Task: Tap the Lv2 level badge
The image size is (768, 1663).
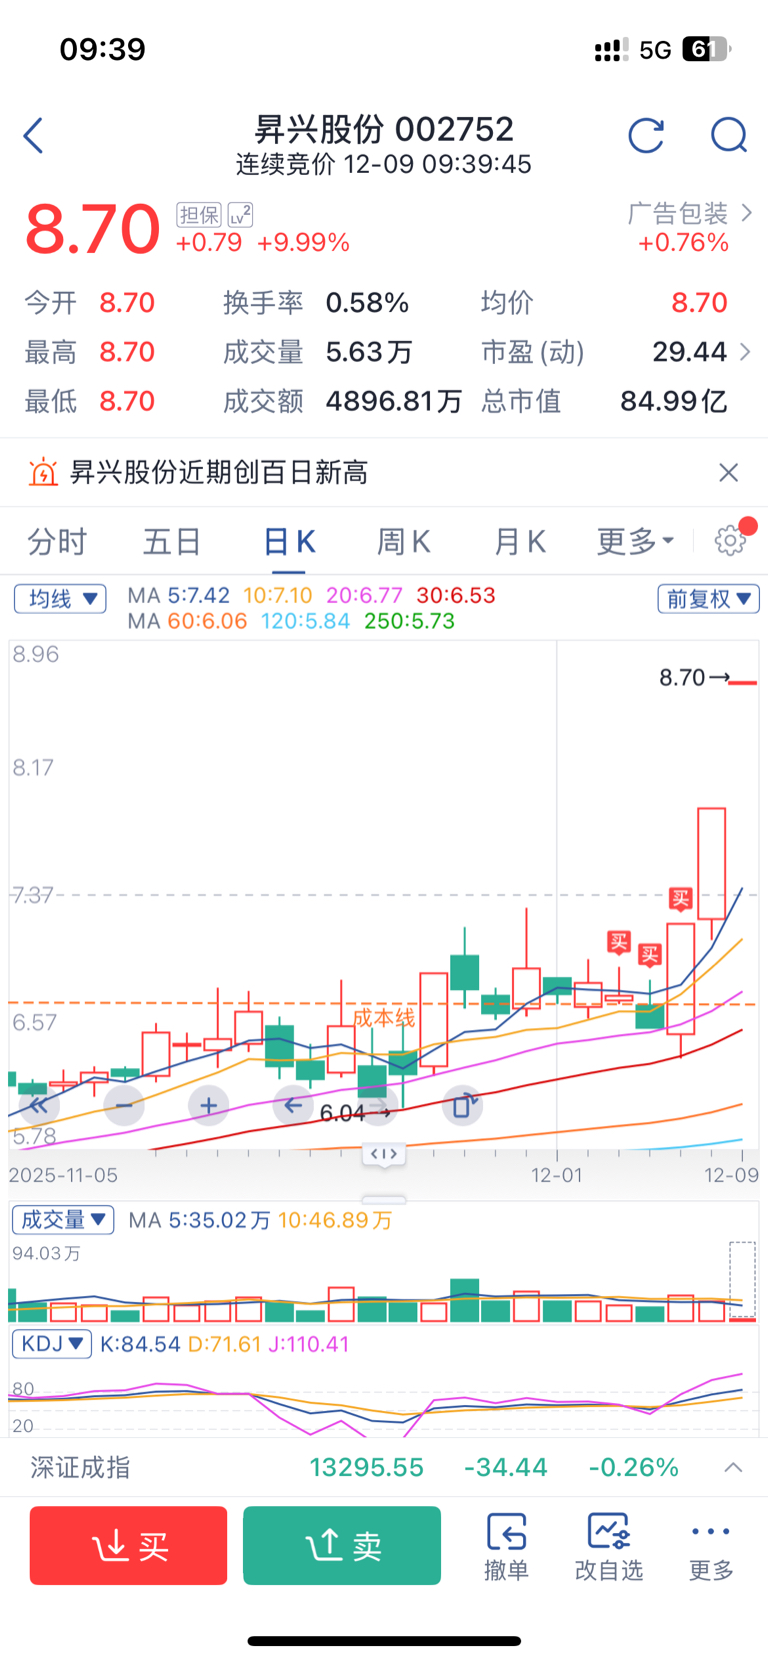Action: pos(240,215)
